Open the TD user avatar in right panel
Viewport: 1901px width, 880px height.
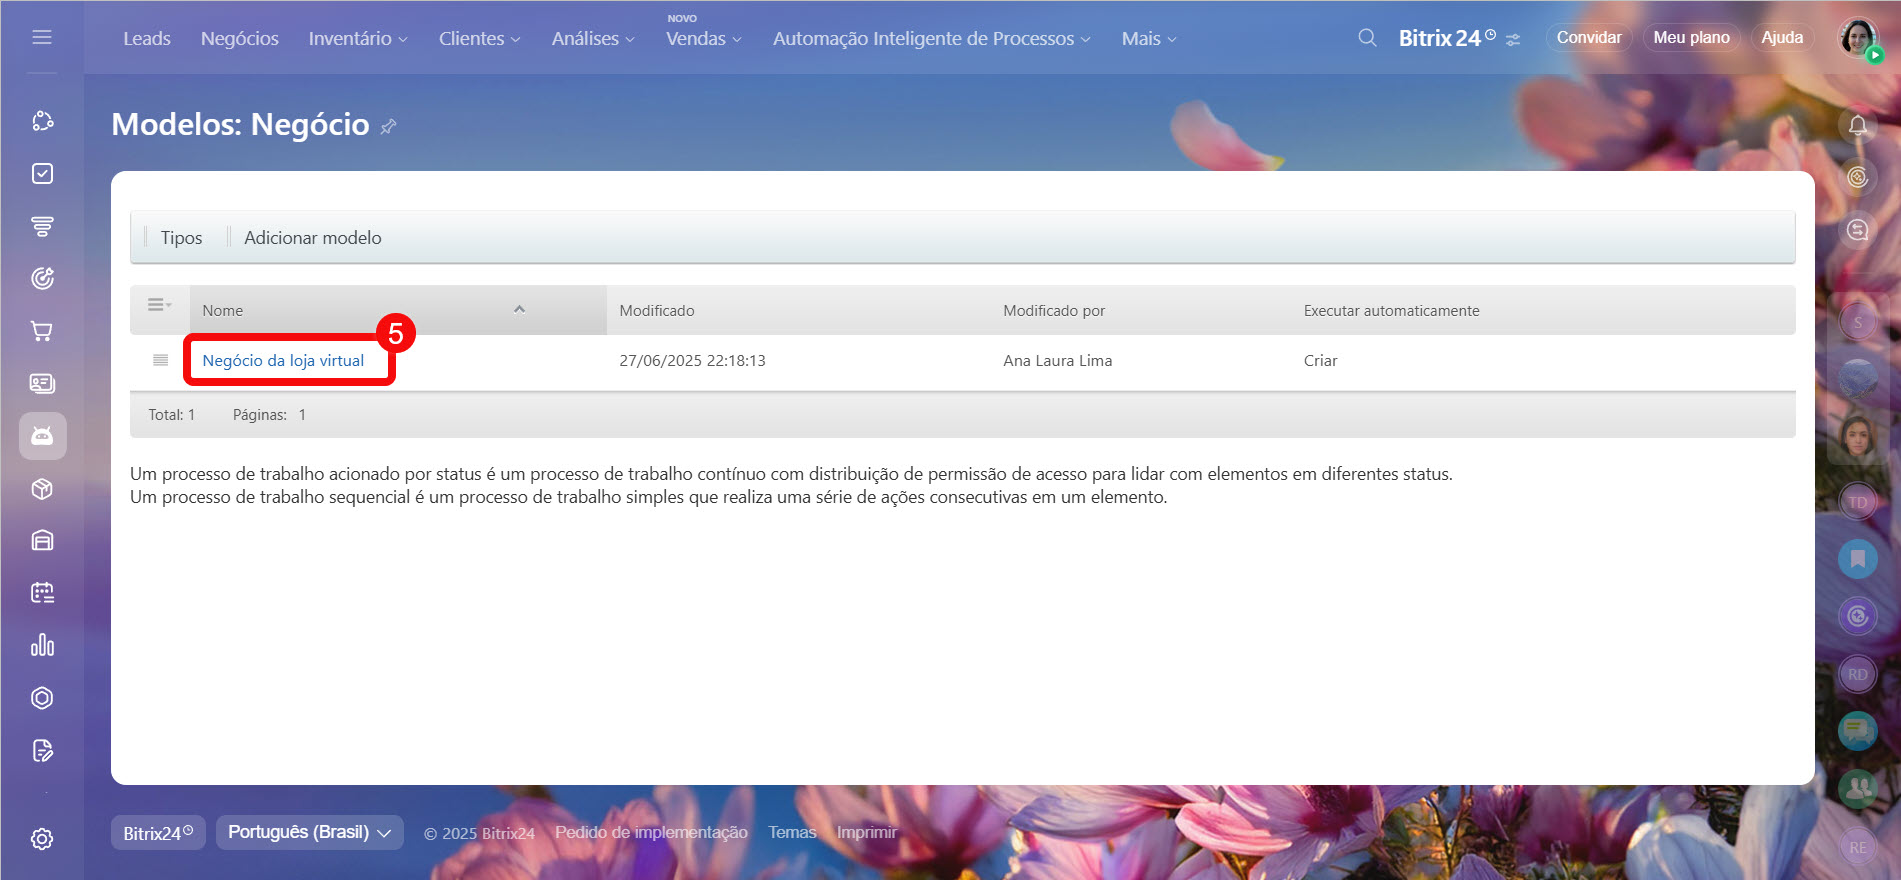tap(1858, 502)
